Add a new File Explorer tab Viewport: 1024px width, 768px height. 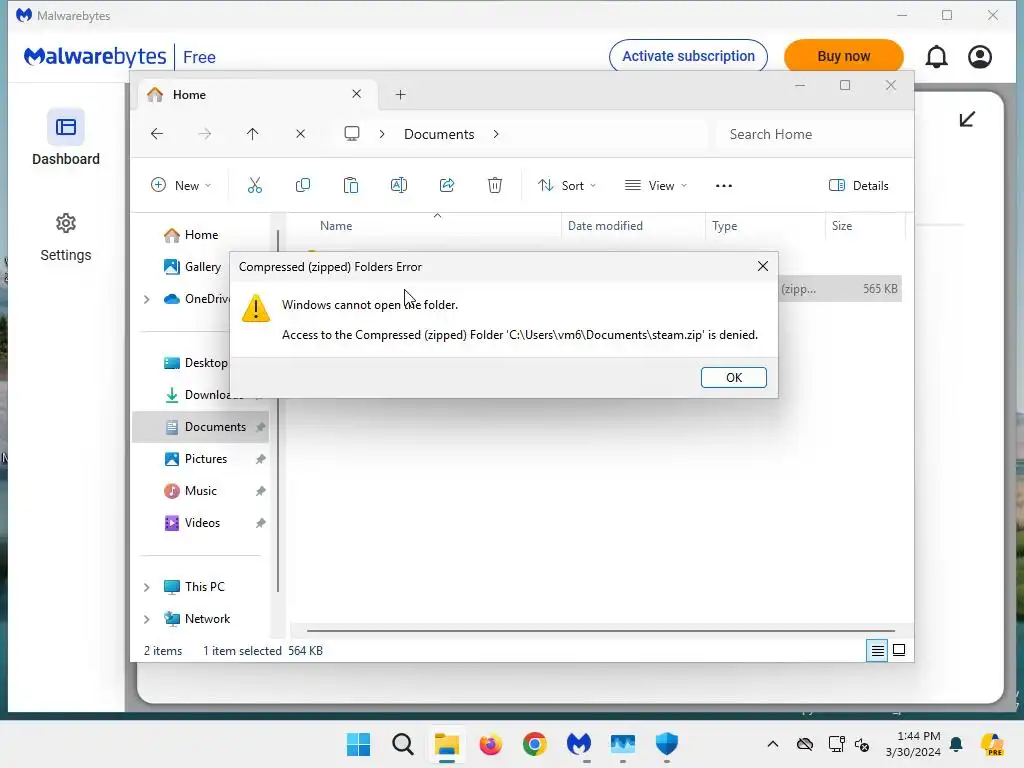(x=400, y=95)
